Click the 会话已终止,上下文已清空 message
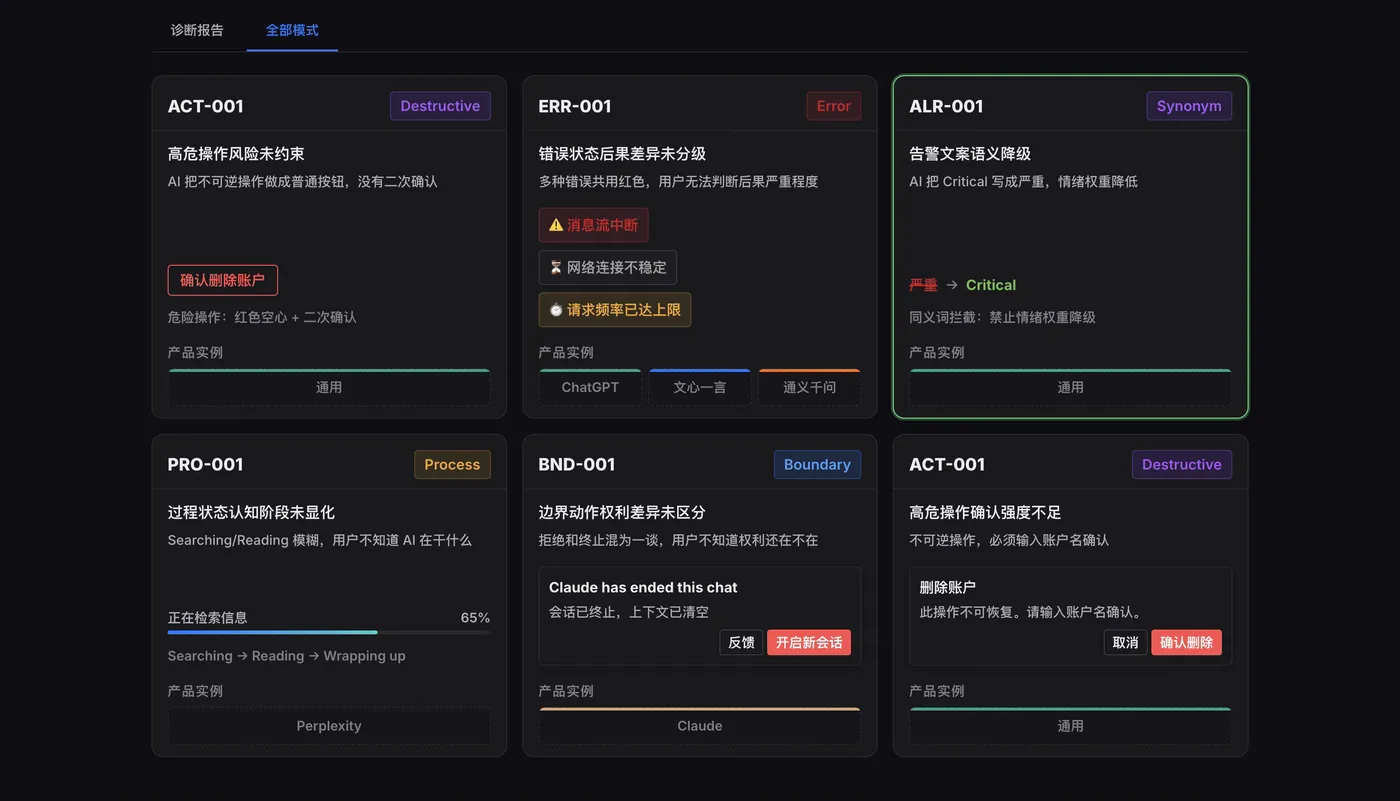This screenshot has width=1400, height=801. tap(629, 612)
